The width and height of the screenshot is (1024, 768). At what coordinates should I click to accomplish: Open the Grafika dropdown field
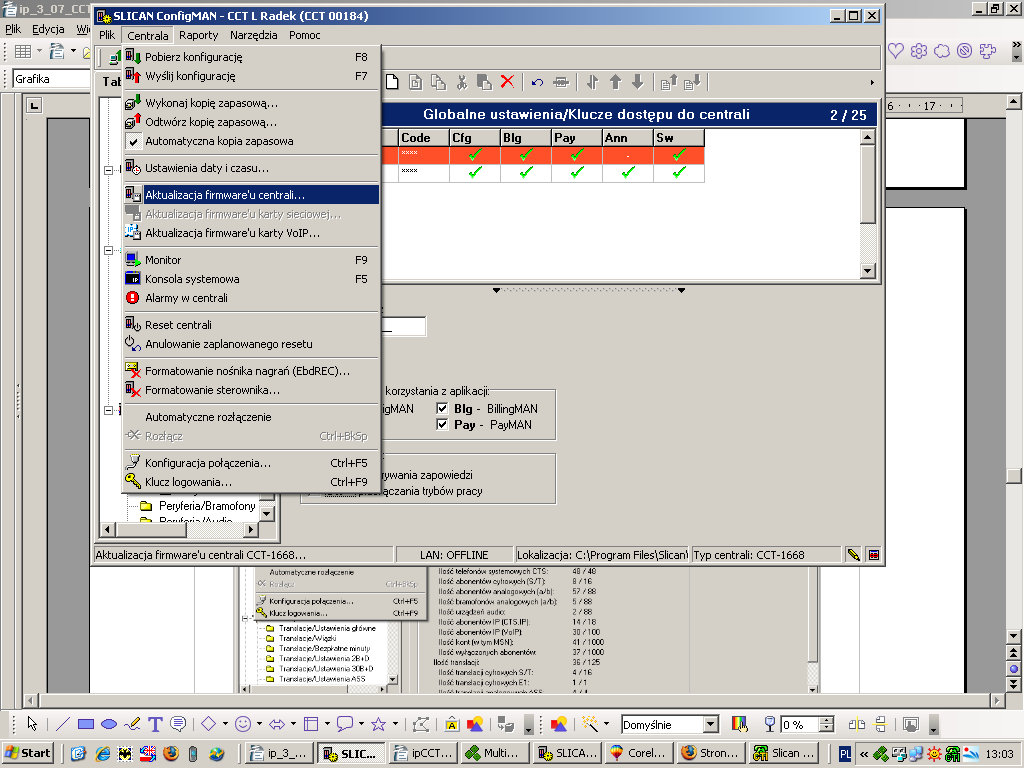(51, 78)
